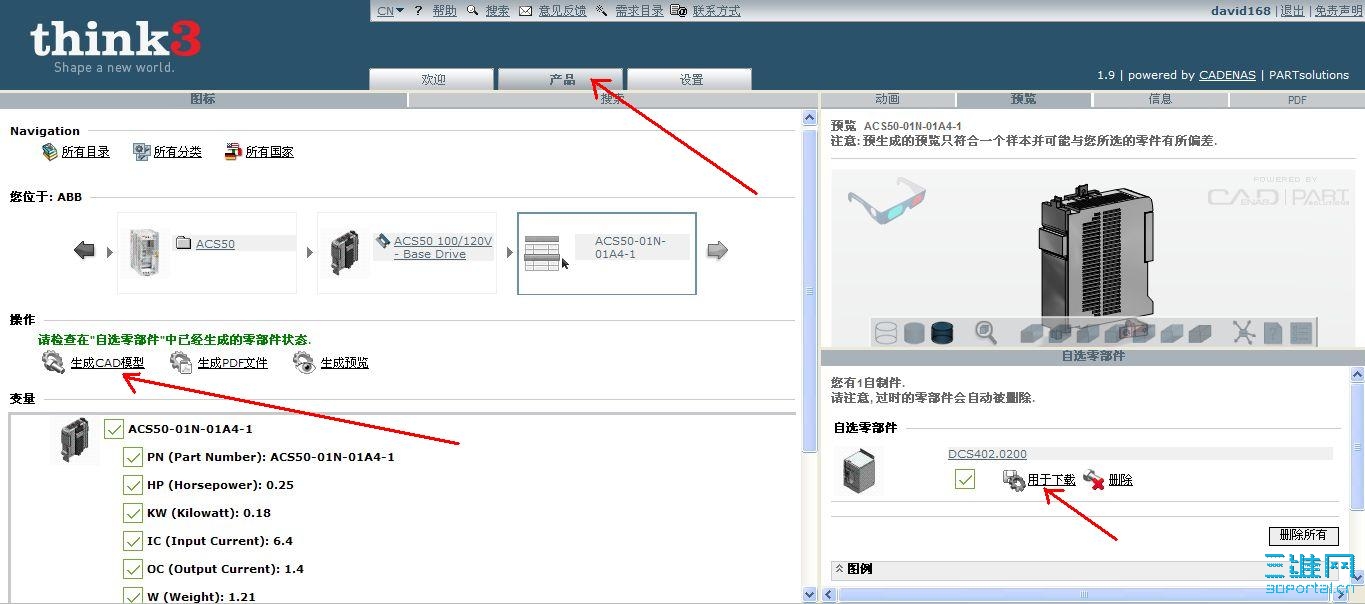The height and width of the screenshot is (604, 1365).
Task: Toggle the HP (Horsepower) checkbox
Action: (x=132, y=485)
